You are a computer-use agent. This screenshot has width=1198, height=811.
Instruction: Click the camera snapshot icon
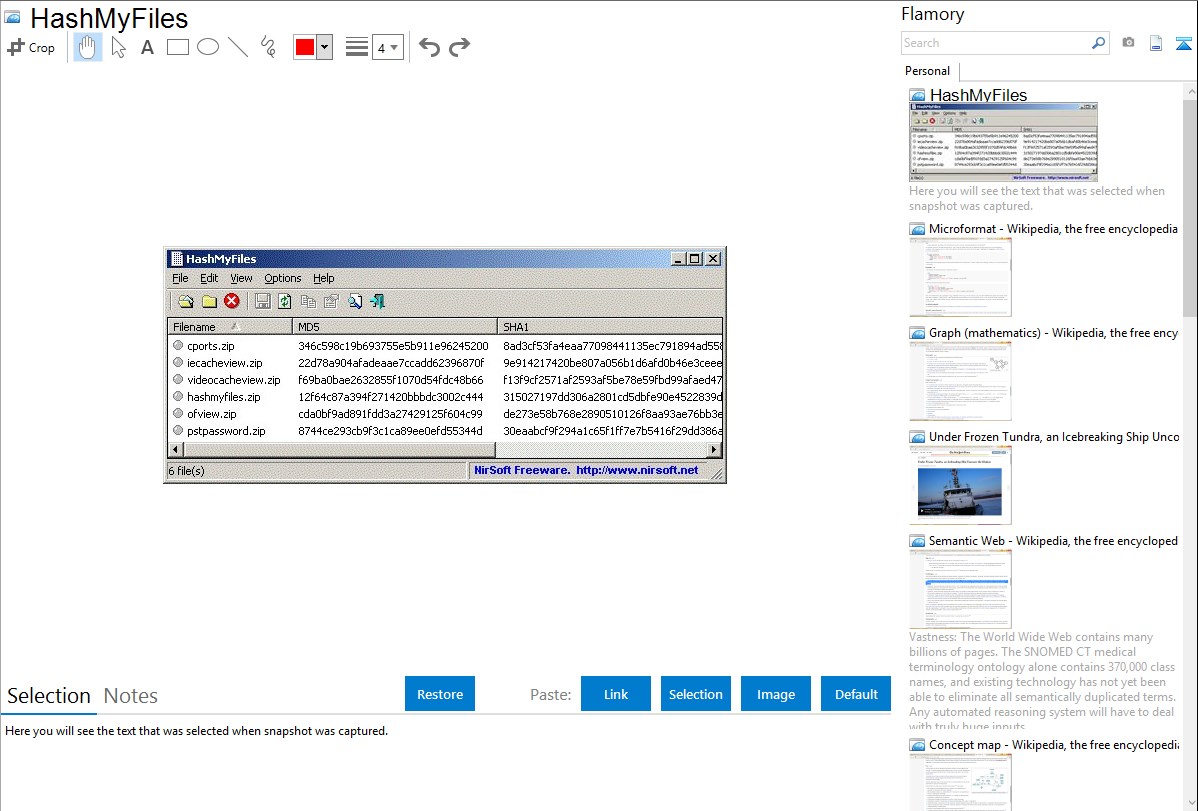(1128, 43)
